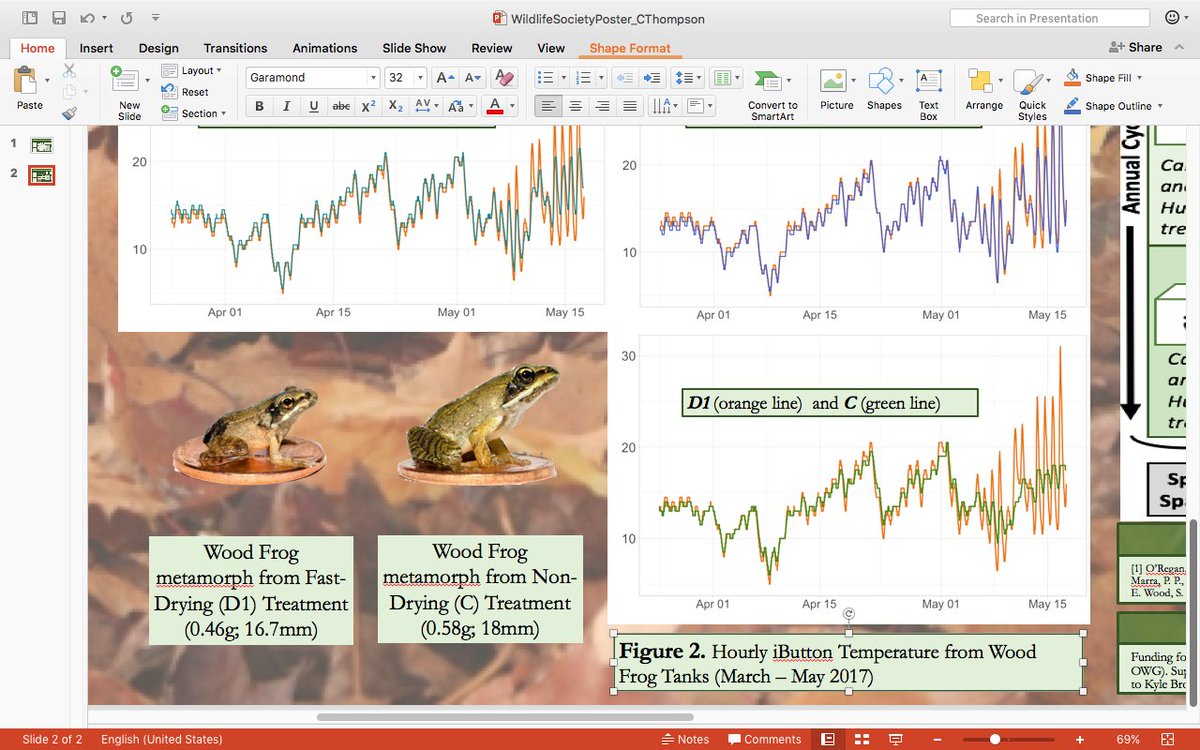Click the Share button

tap(1136, 47)
